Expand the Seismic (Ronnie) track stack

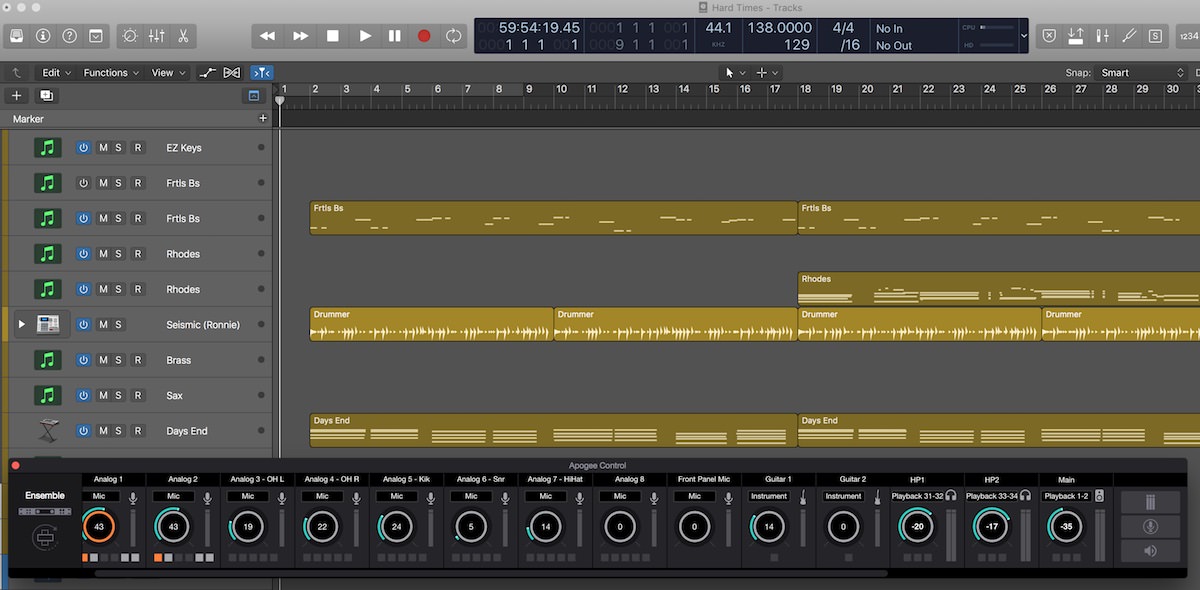click(21, 325)
